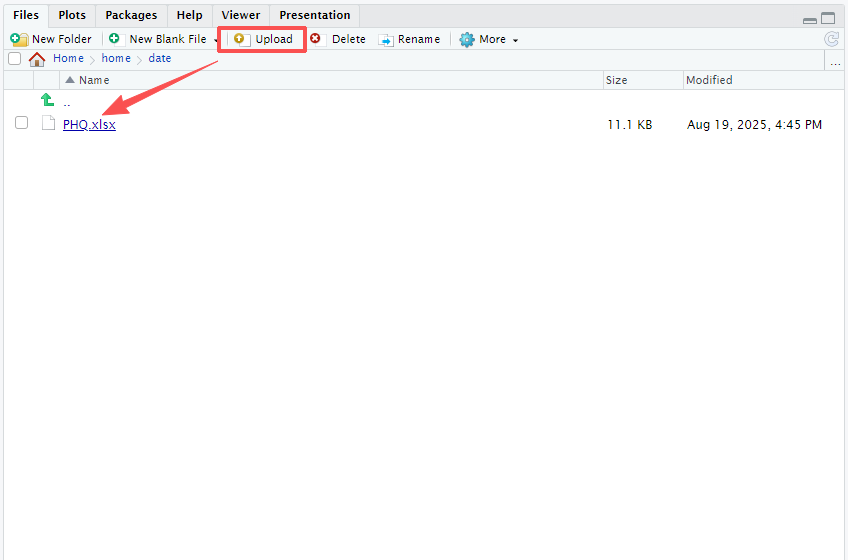Viewport: 848px width, 560px height.
Task: Go to the home directory via the house icon
Action: [x=37, y=59]
